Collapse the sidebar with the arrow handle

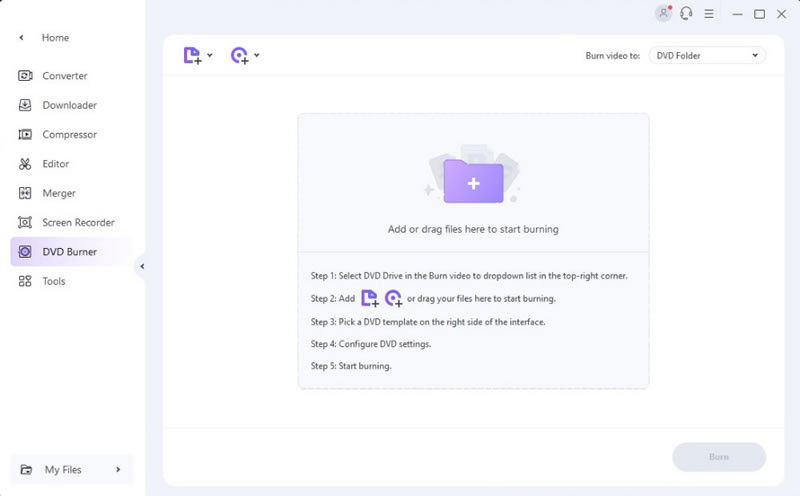coord(142,266)
